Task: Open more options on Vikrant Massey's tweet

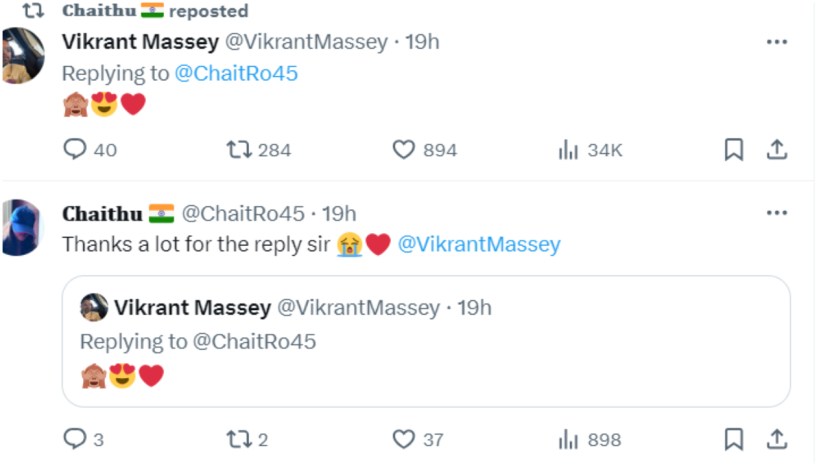Action: click(776, 42)
